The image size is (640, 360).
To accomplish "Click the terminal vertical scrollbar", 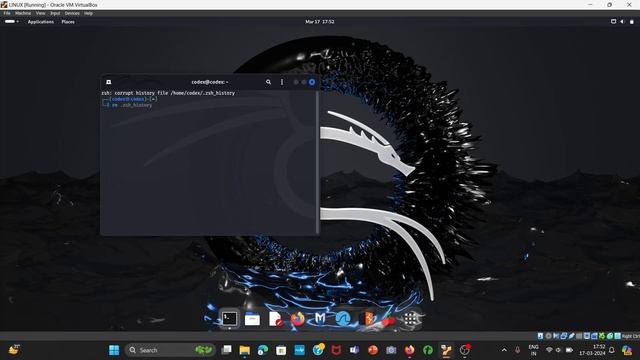I will click(318, 162).
